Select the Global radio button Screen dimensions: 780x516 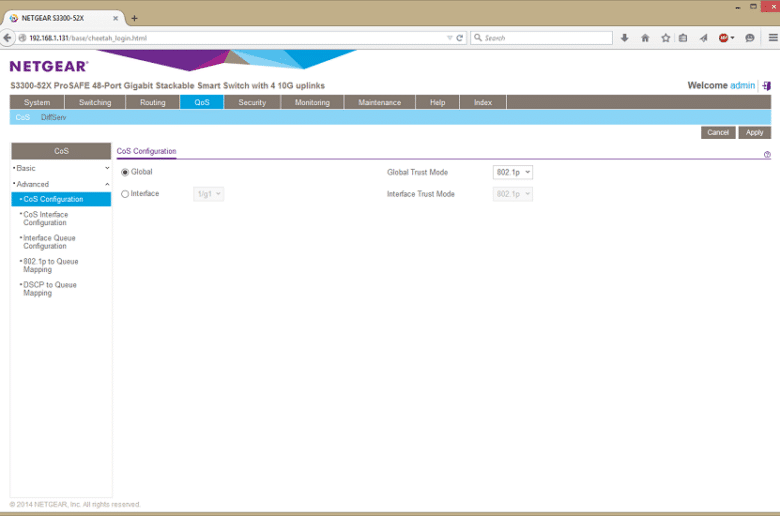(x=125, y=172)
